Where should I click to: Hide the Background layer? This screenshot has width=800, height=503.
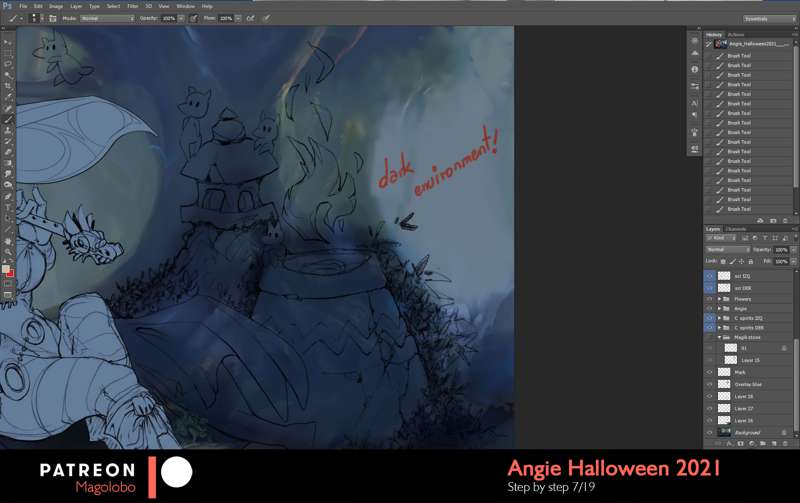(710, 432)
